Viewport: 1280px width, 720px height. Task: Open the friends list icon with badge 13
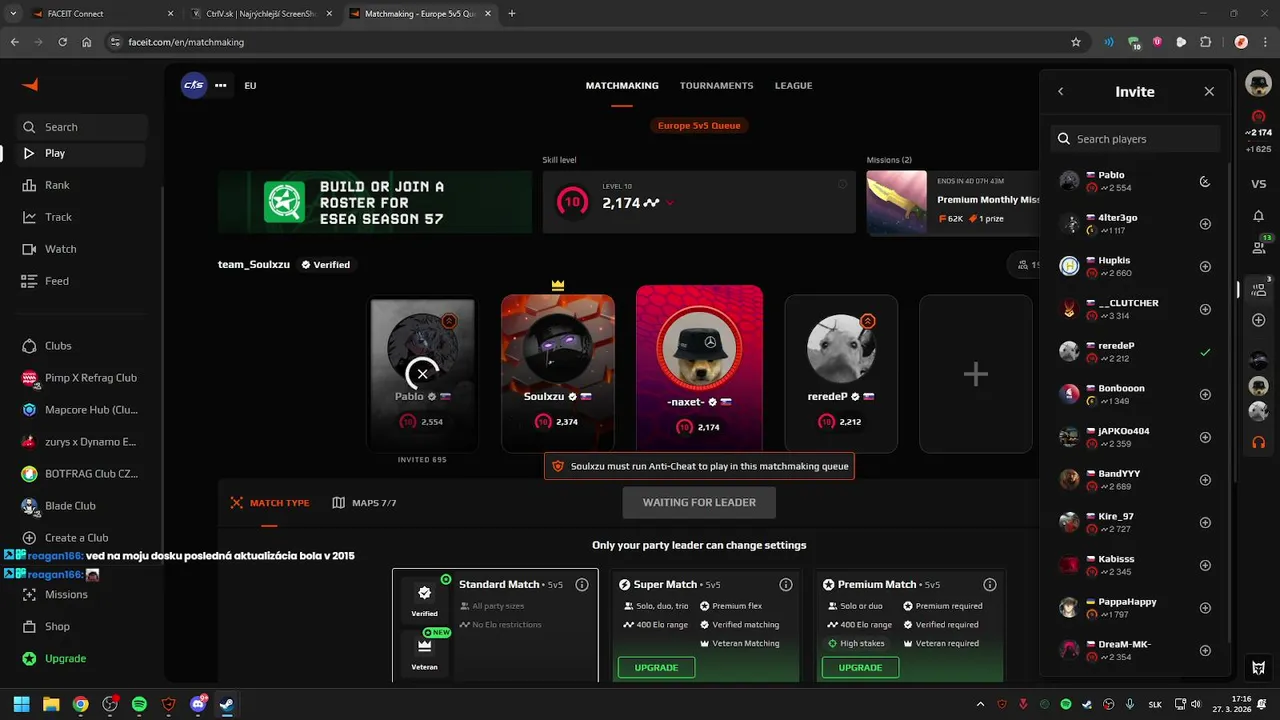pos(1259,246)
